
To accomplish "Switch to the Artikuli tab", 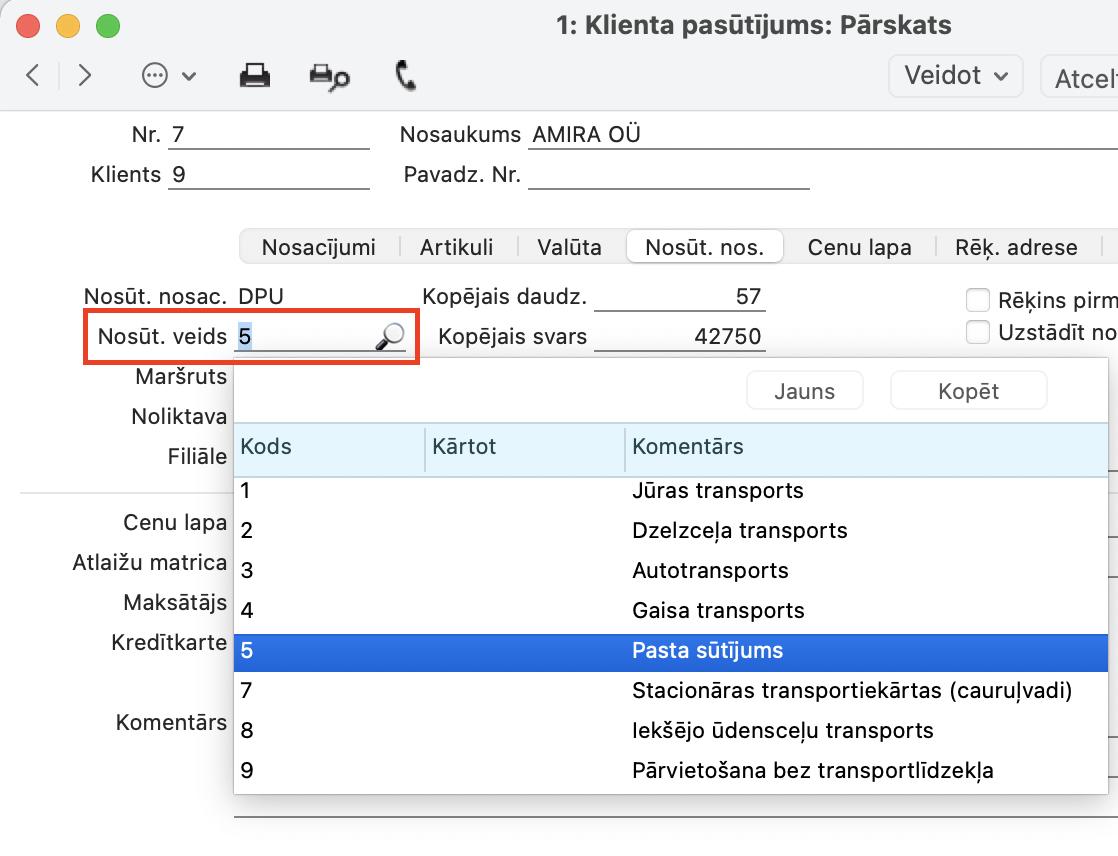I will [x=456, y=247].
